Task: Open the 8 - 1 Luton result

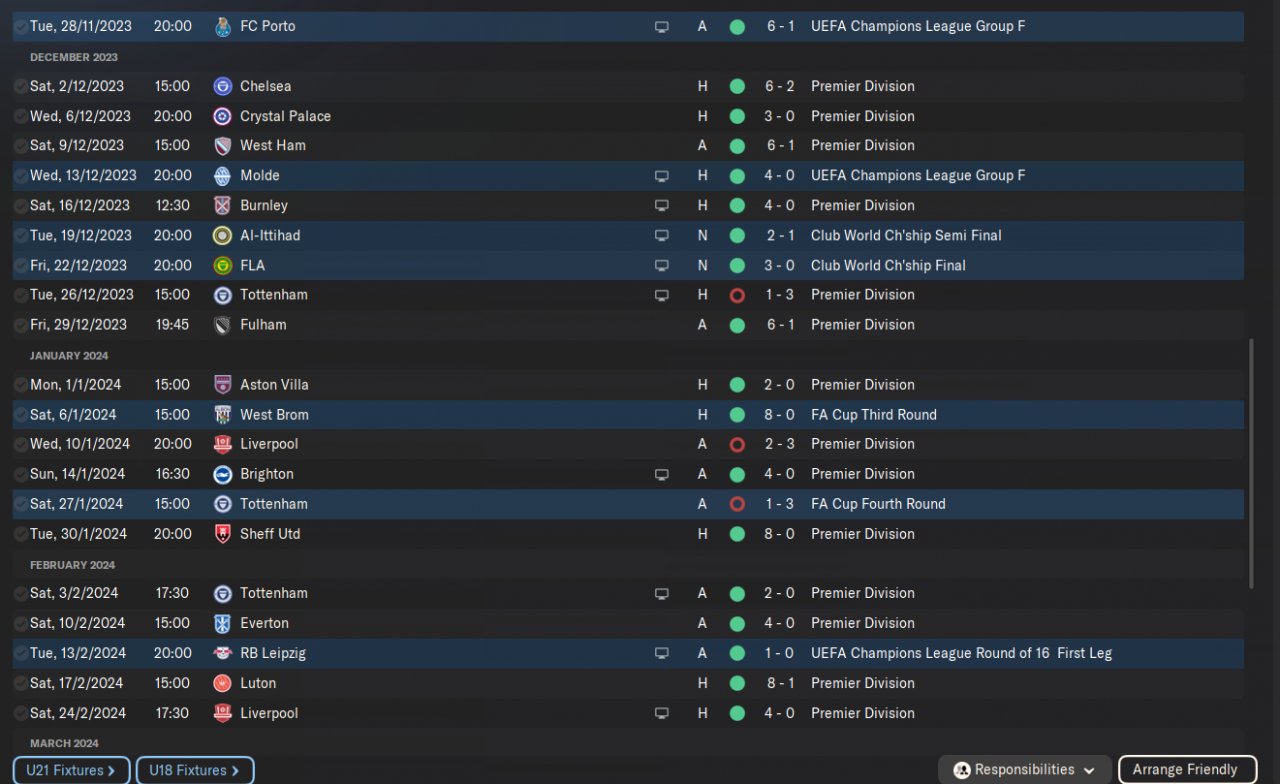Action: click(780, 683)
